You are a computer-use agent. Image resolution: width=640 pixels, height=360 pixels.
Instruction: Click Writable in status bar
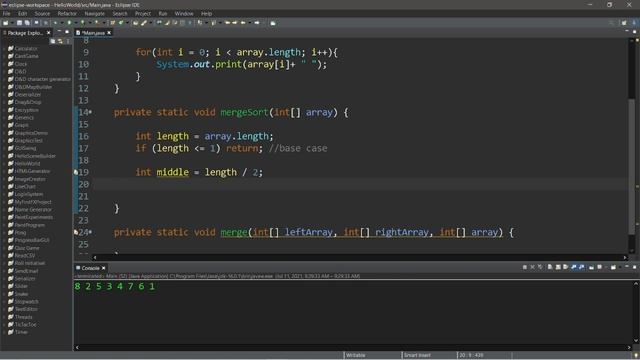pos(356,355)
